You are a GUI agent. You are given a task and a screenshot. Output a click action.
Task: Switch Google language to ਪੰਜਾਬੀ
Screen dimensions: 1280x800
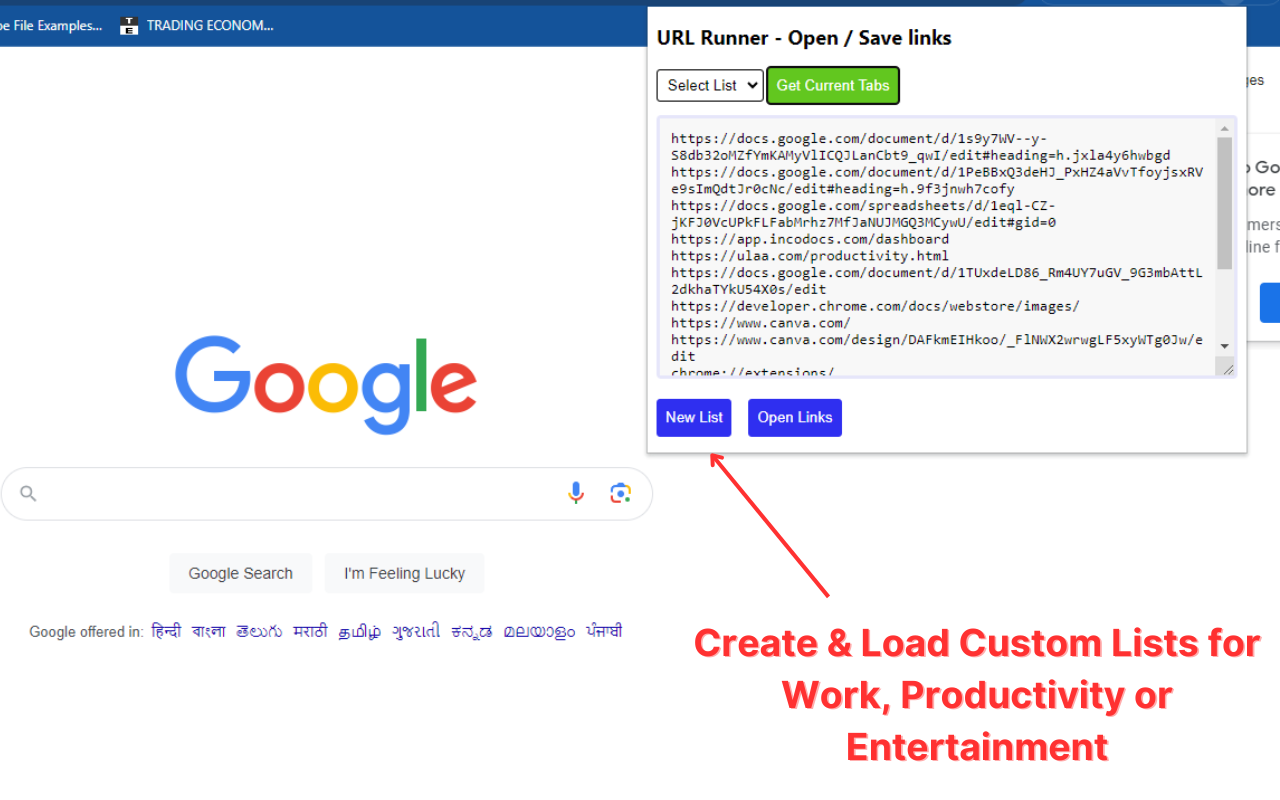pyautogui.click(x=604, y=631)
